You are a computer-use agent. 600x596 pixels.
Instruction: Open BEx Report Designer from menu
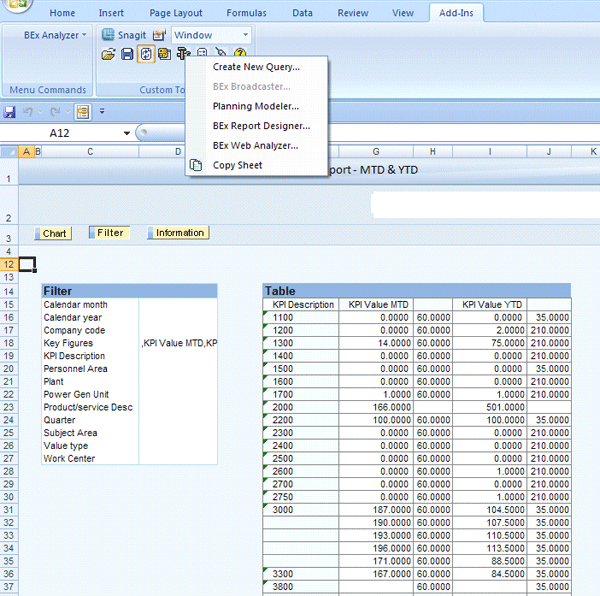(261, 126)
